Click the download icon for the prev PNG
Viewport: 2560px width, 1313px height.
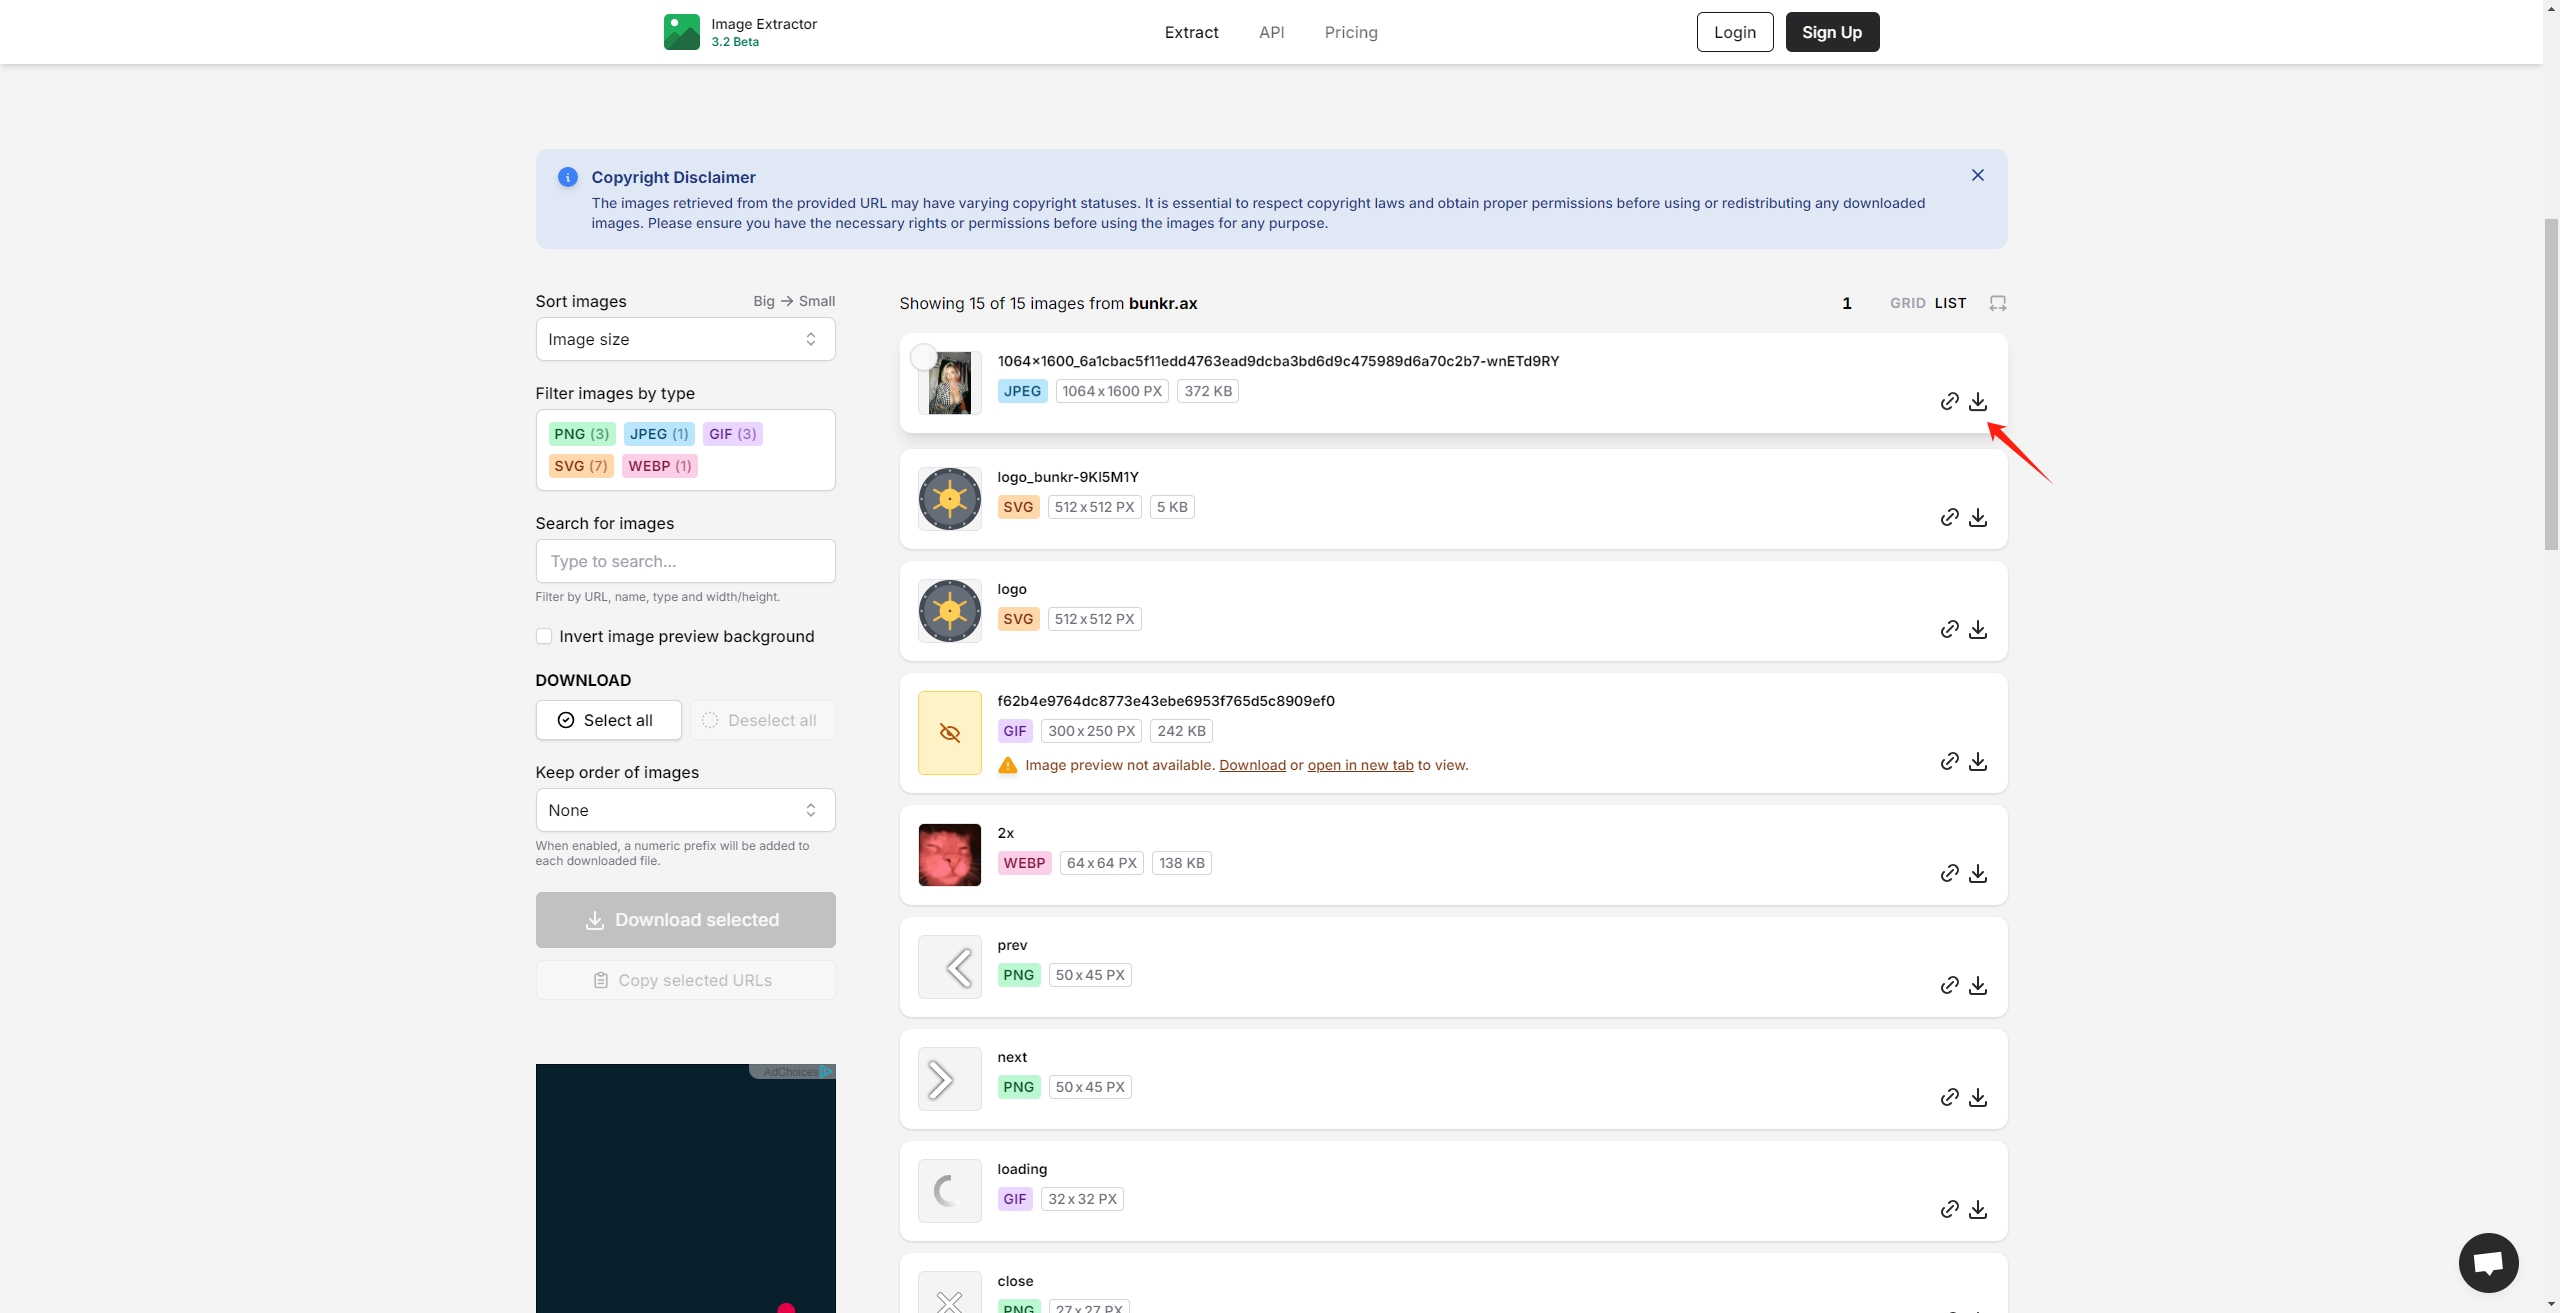[1977, 985]
